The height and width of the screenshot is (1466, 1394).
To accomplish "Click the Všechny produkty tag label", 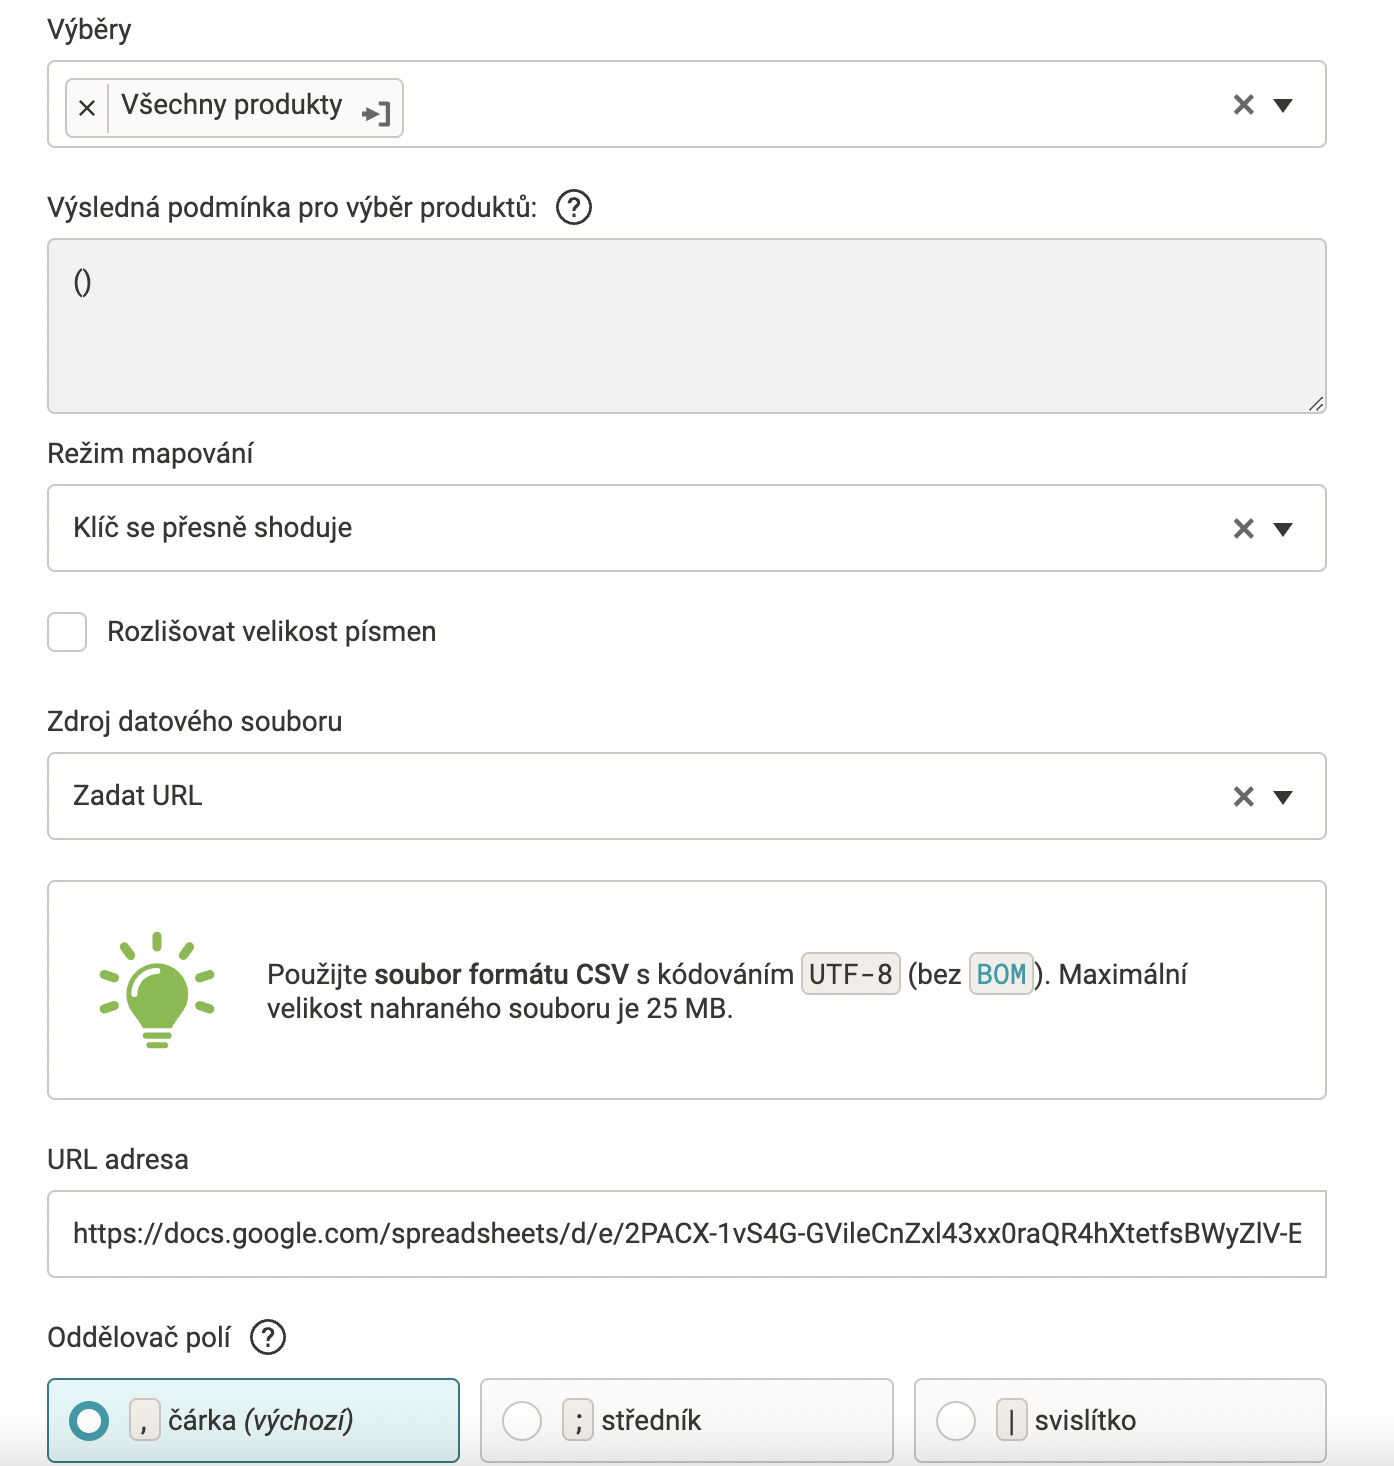I will click(x=232, y=105).
